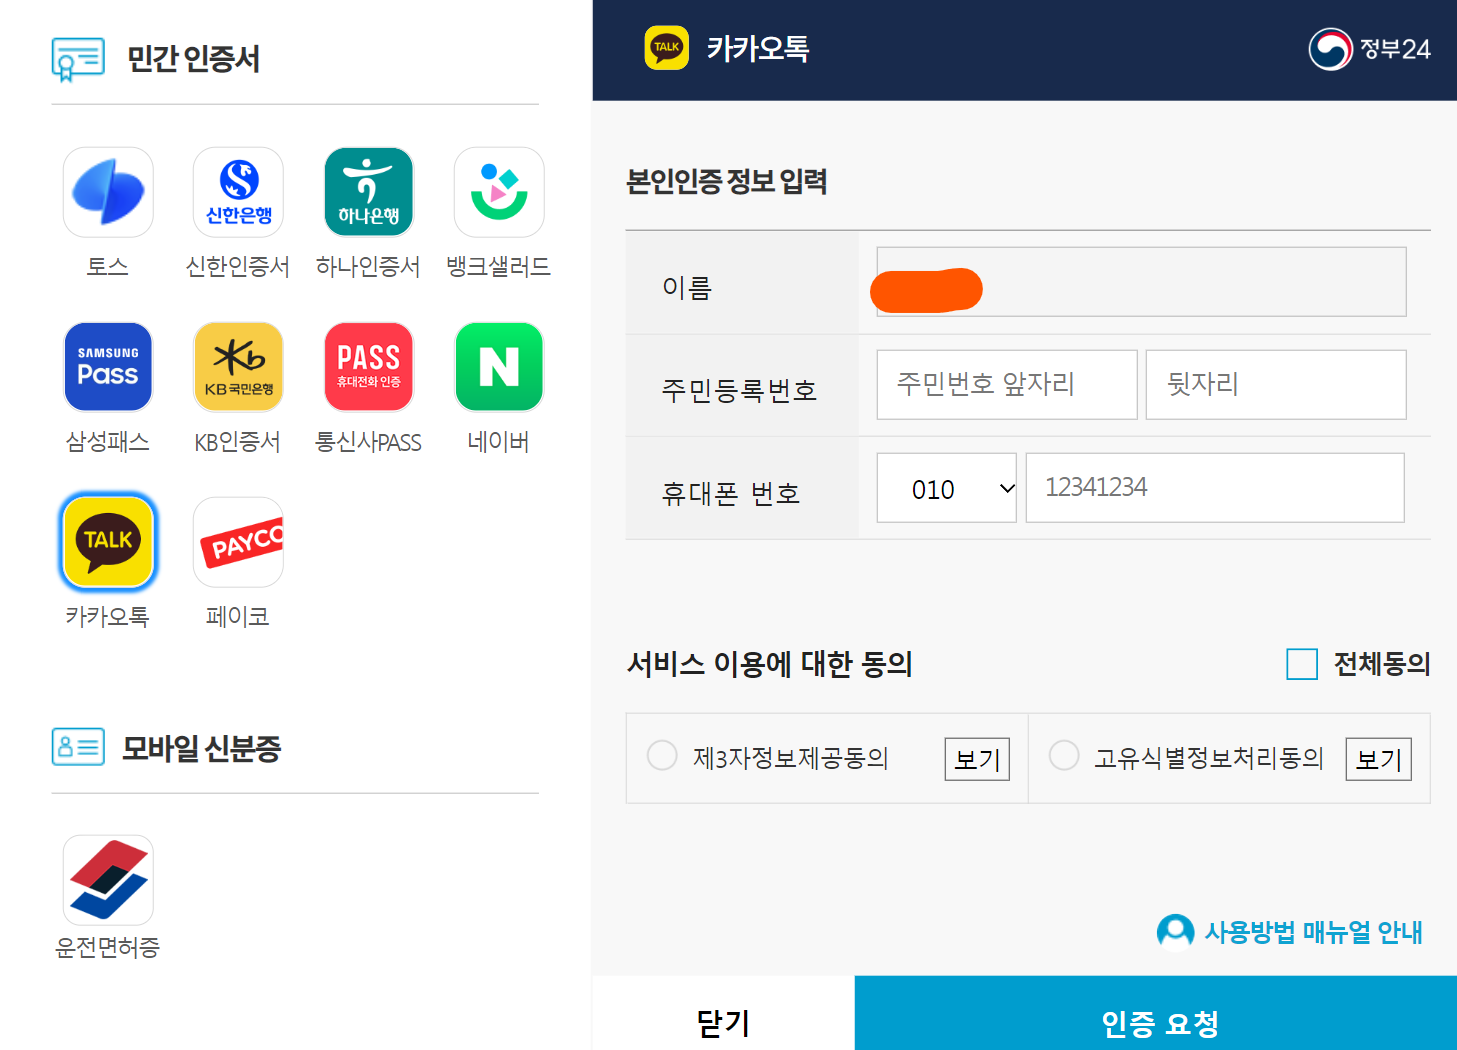The height and width of the screenshot is (1050, 1457).
Task: View the 고유식별정보처리동의 terms with 보기
Action: tap(1378, 759)
